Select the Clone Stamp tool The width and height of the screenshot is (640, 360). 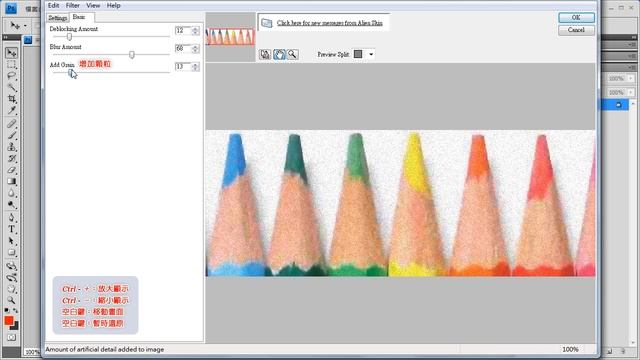click(11, 147)
